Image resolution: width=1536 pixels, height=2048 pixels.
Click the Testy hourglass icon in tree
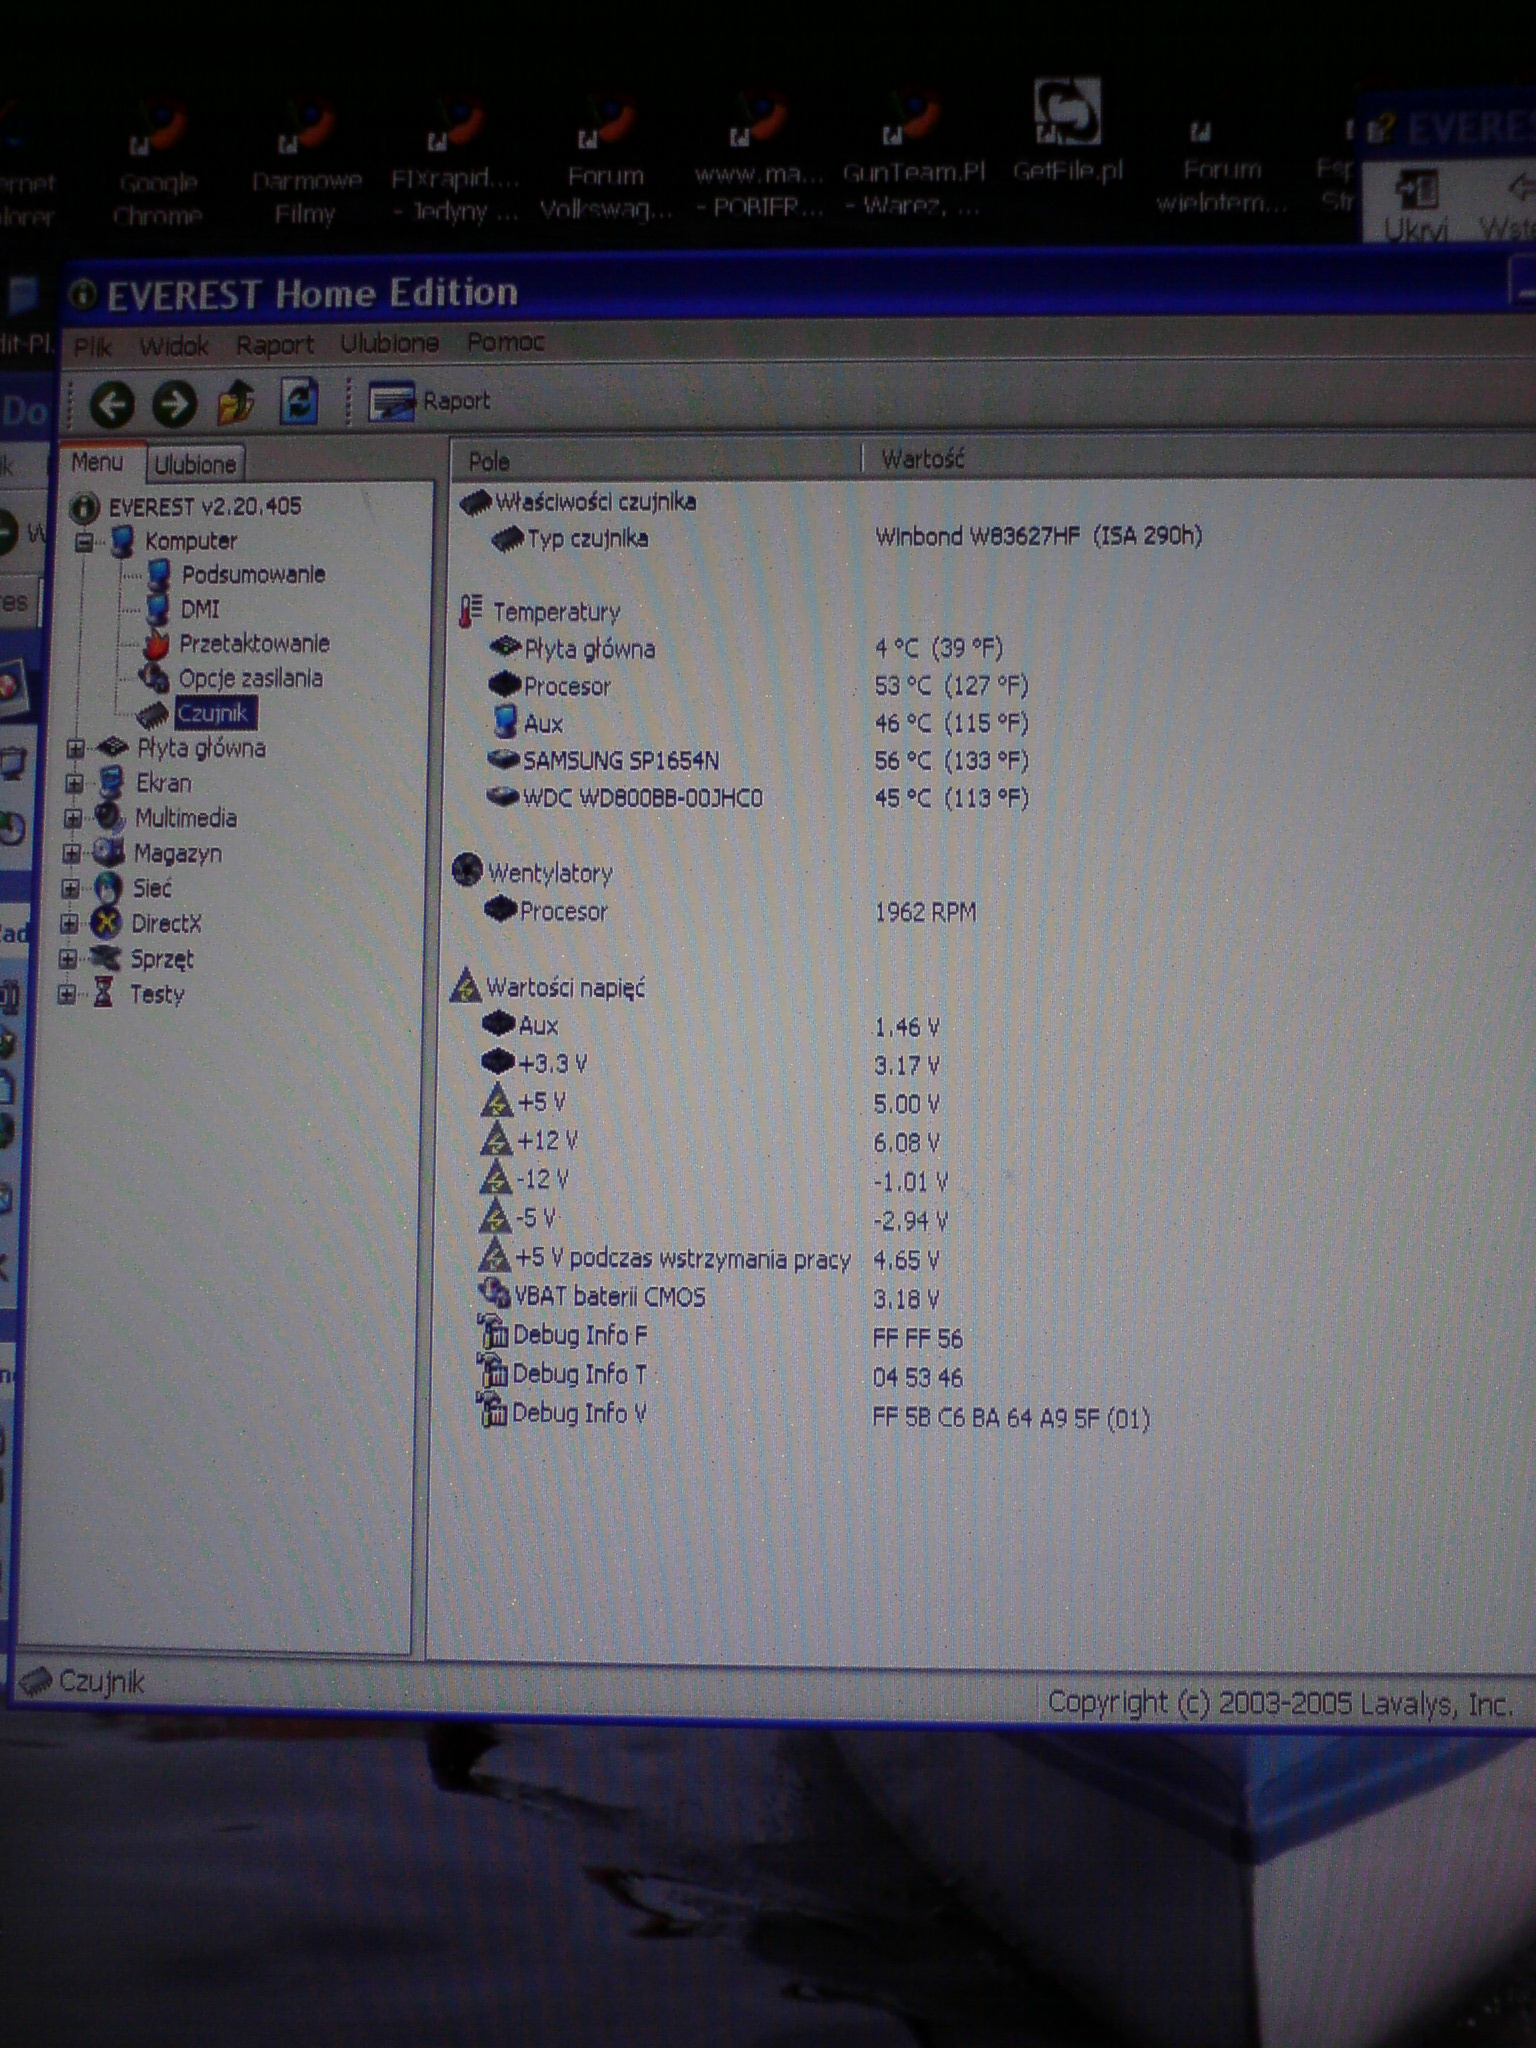click(103, 993)
